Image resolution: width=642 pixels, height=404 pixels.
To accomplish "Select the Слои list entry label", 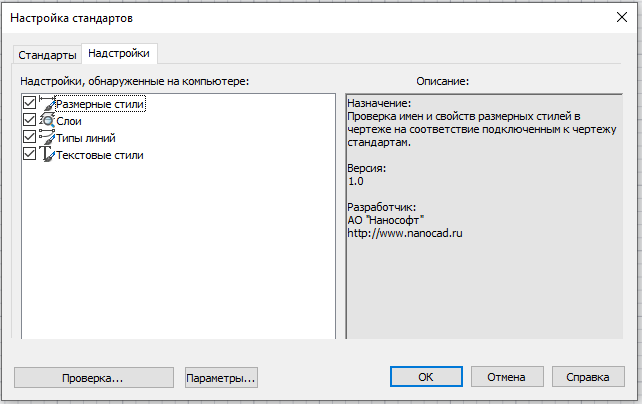I will coord(69,121).
